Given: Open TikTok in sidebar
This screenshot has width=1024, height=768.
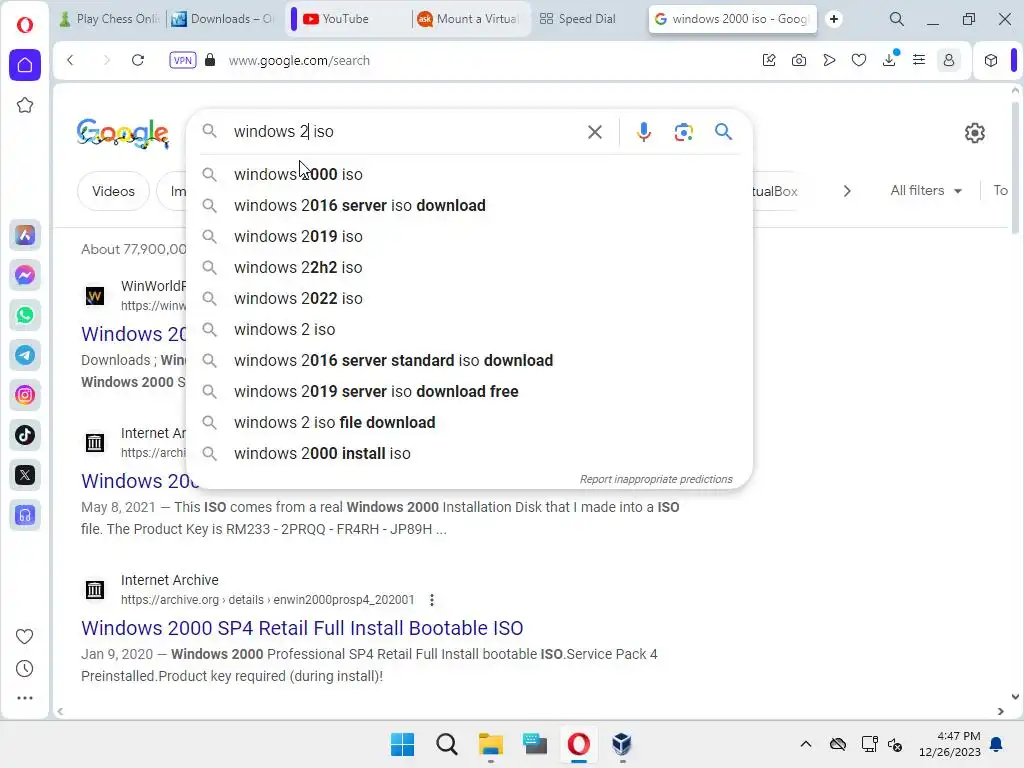Looking at the screenshot, I should tap(25, 435).
